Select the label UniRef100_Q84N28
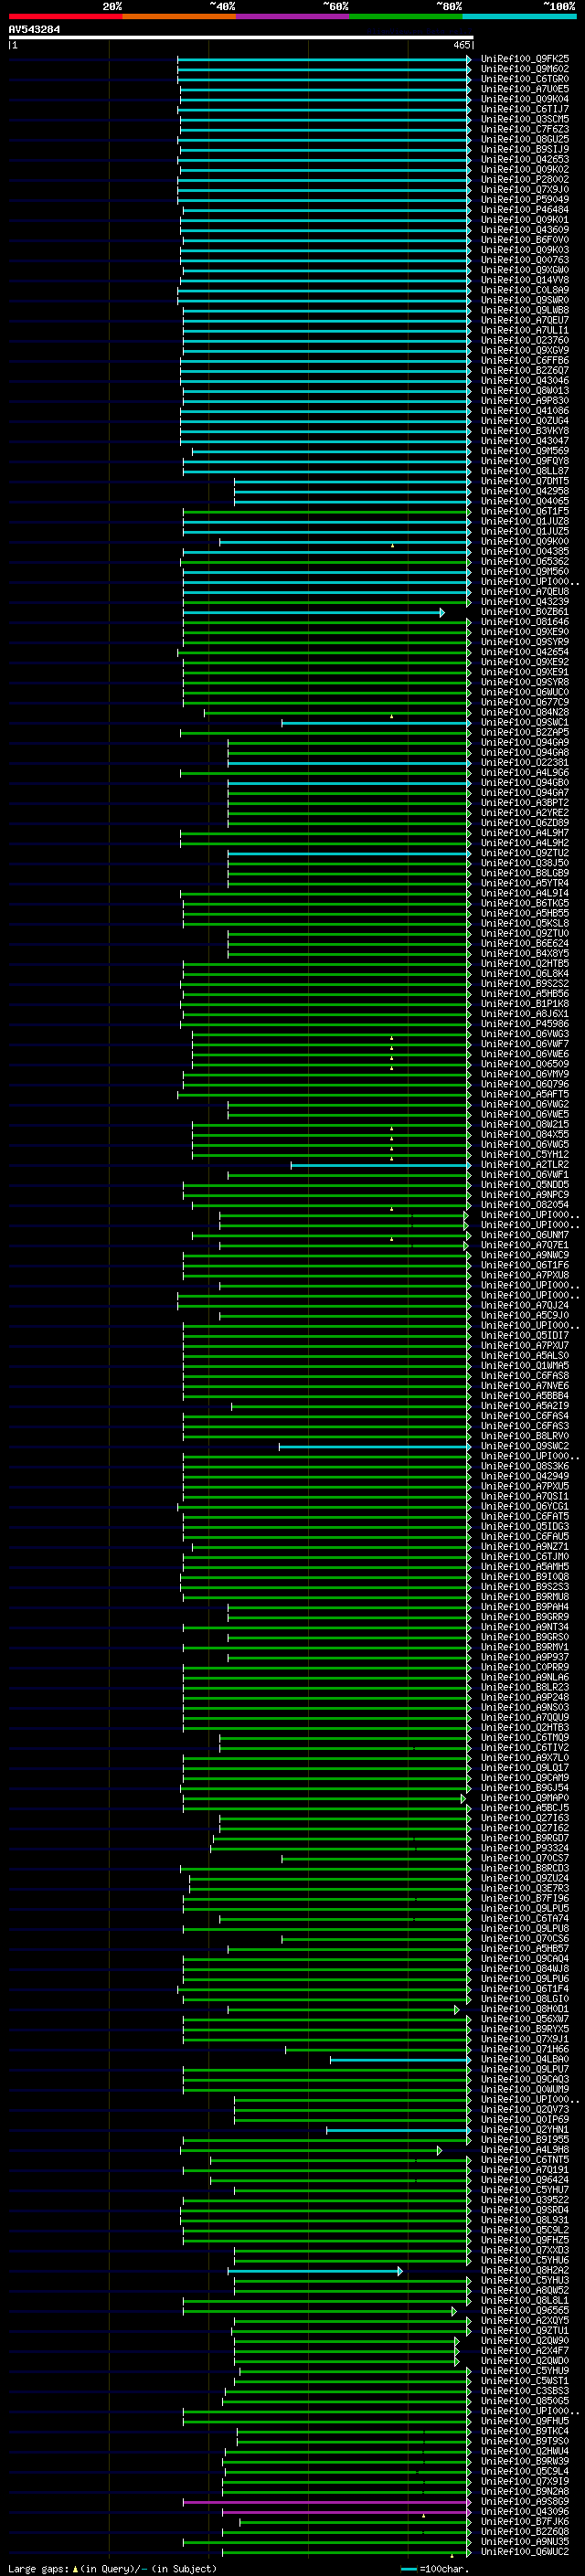585x2576 pixels. (525, 713)
